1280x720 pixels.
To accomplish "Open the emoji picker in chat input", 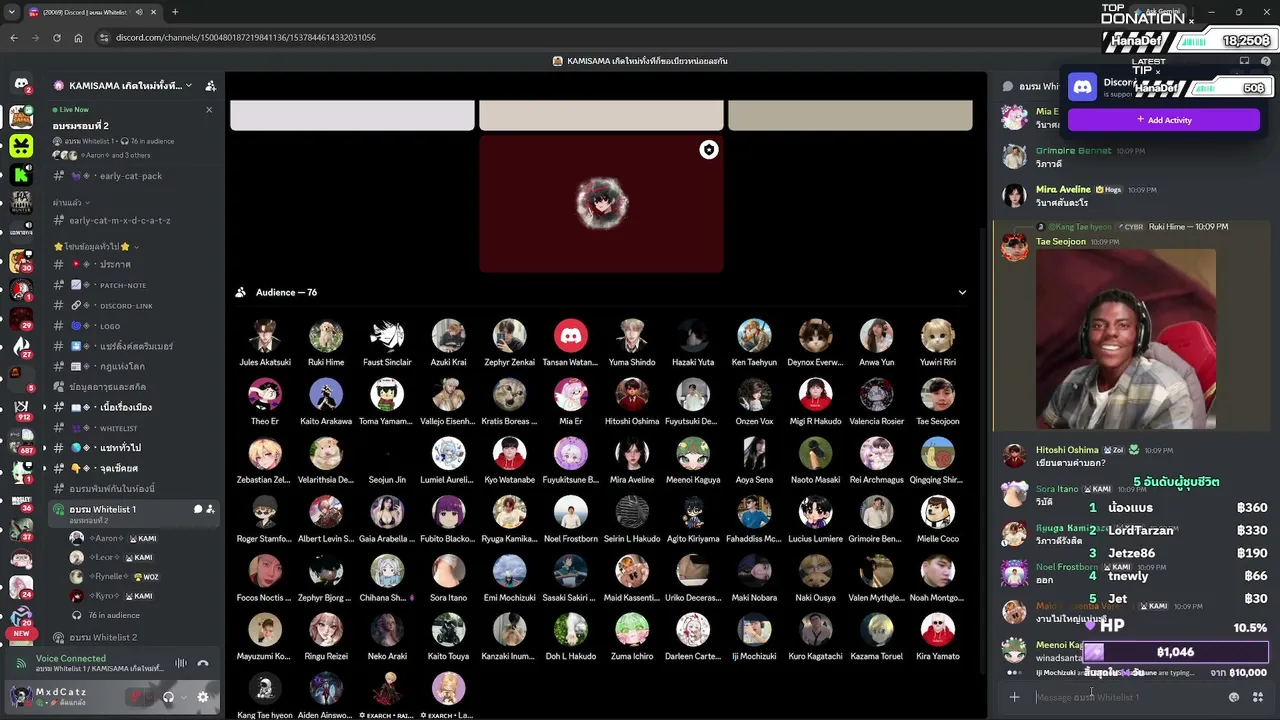I will [x=1234, y=697].
